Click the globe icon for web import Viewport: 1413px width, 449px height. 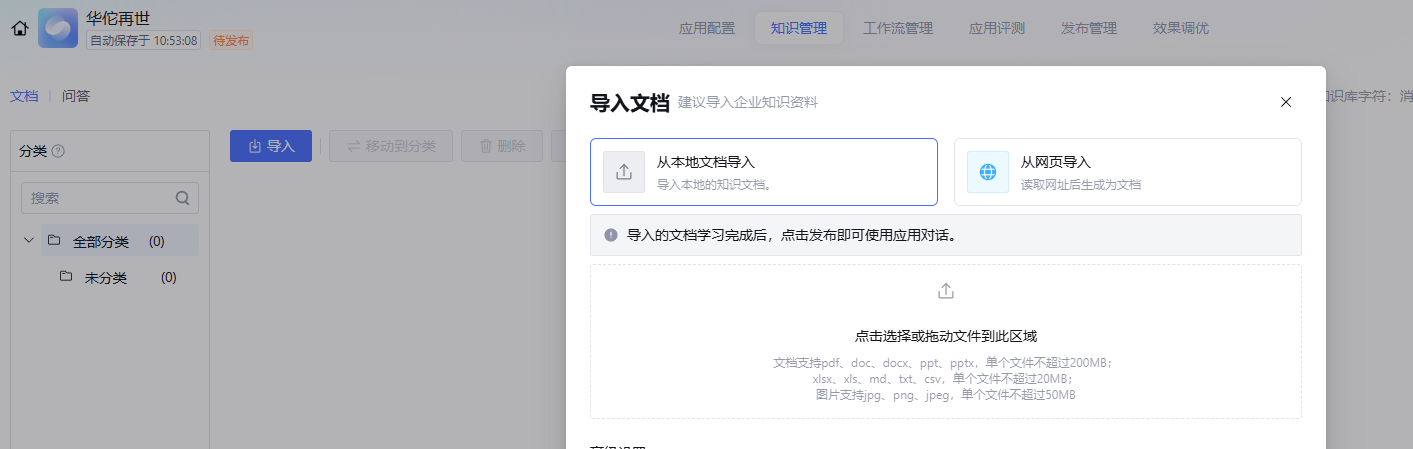[988, 172]
